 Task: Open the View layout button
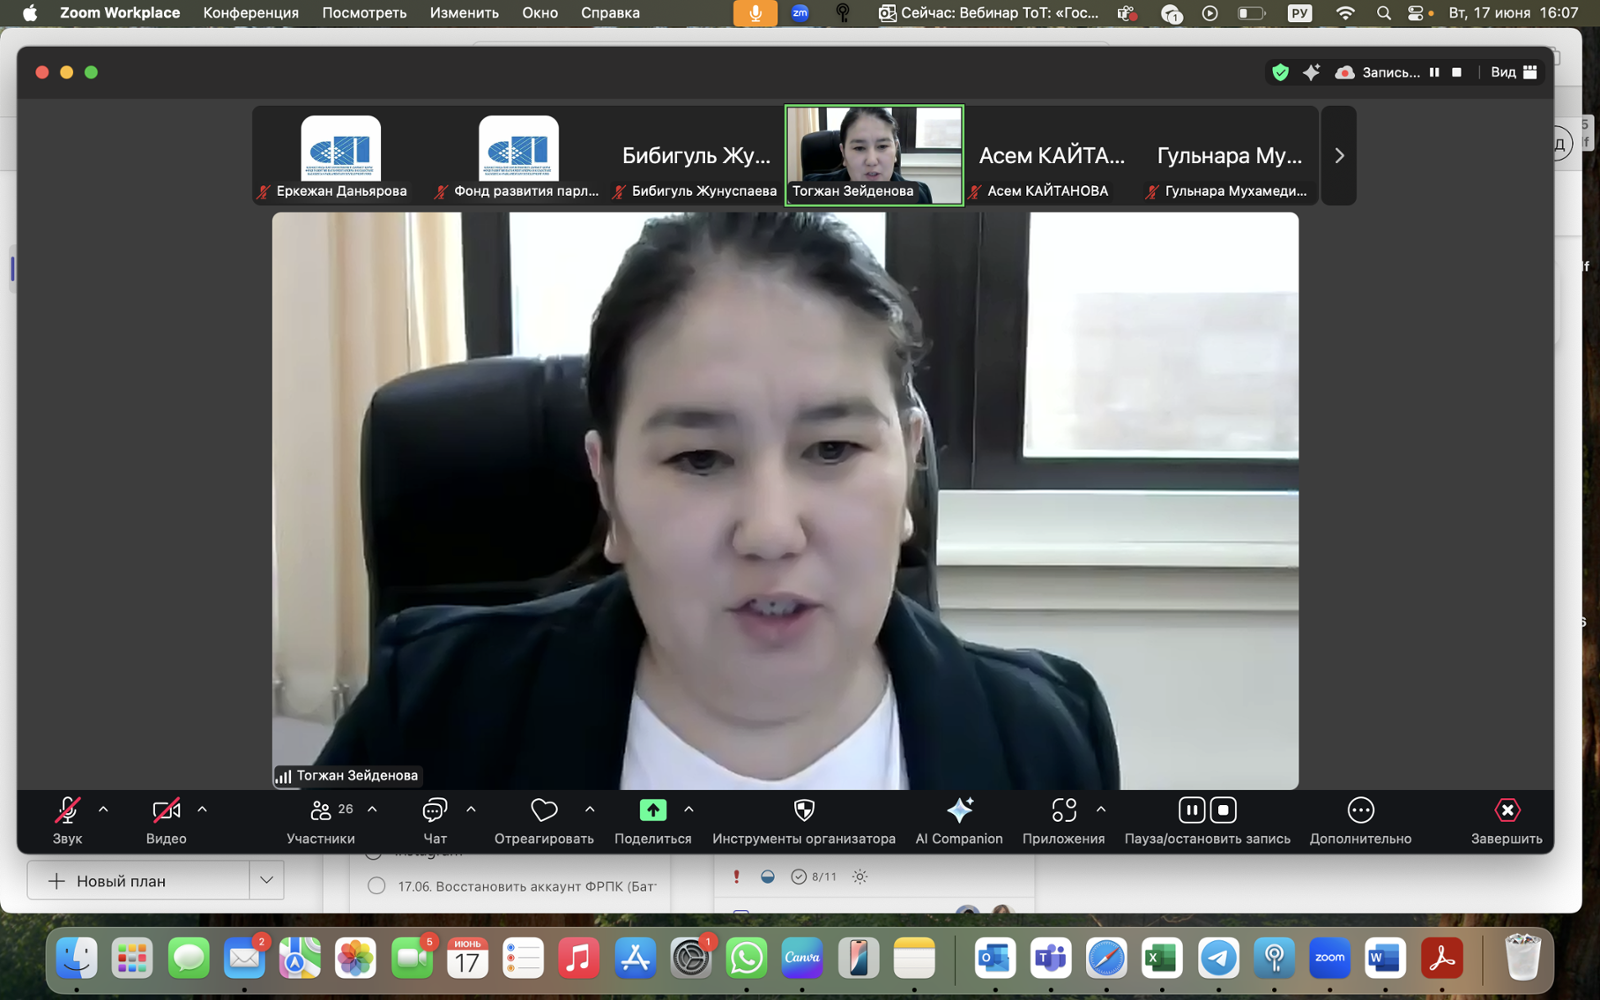tap(1514, 72)
